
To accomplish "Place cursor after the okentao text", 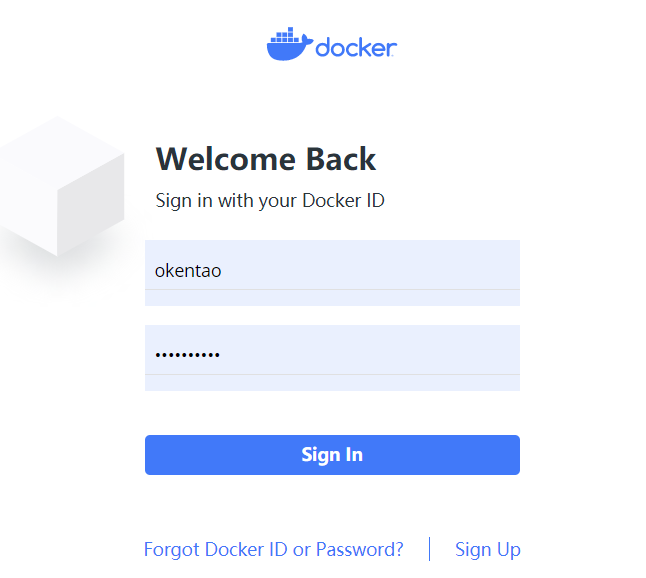I will pyautogui.click(x=222, y=271).
